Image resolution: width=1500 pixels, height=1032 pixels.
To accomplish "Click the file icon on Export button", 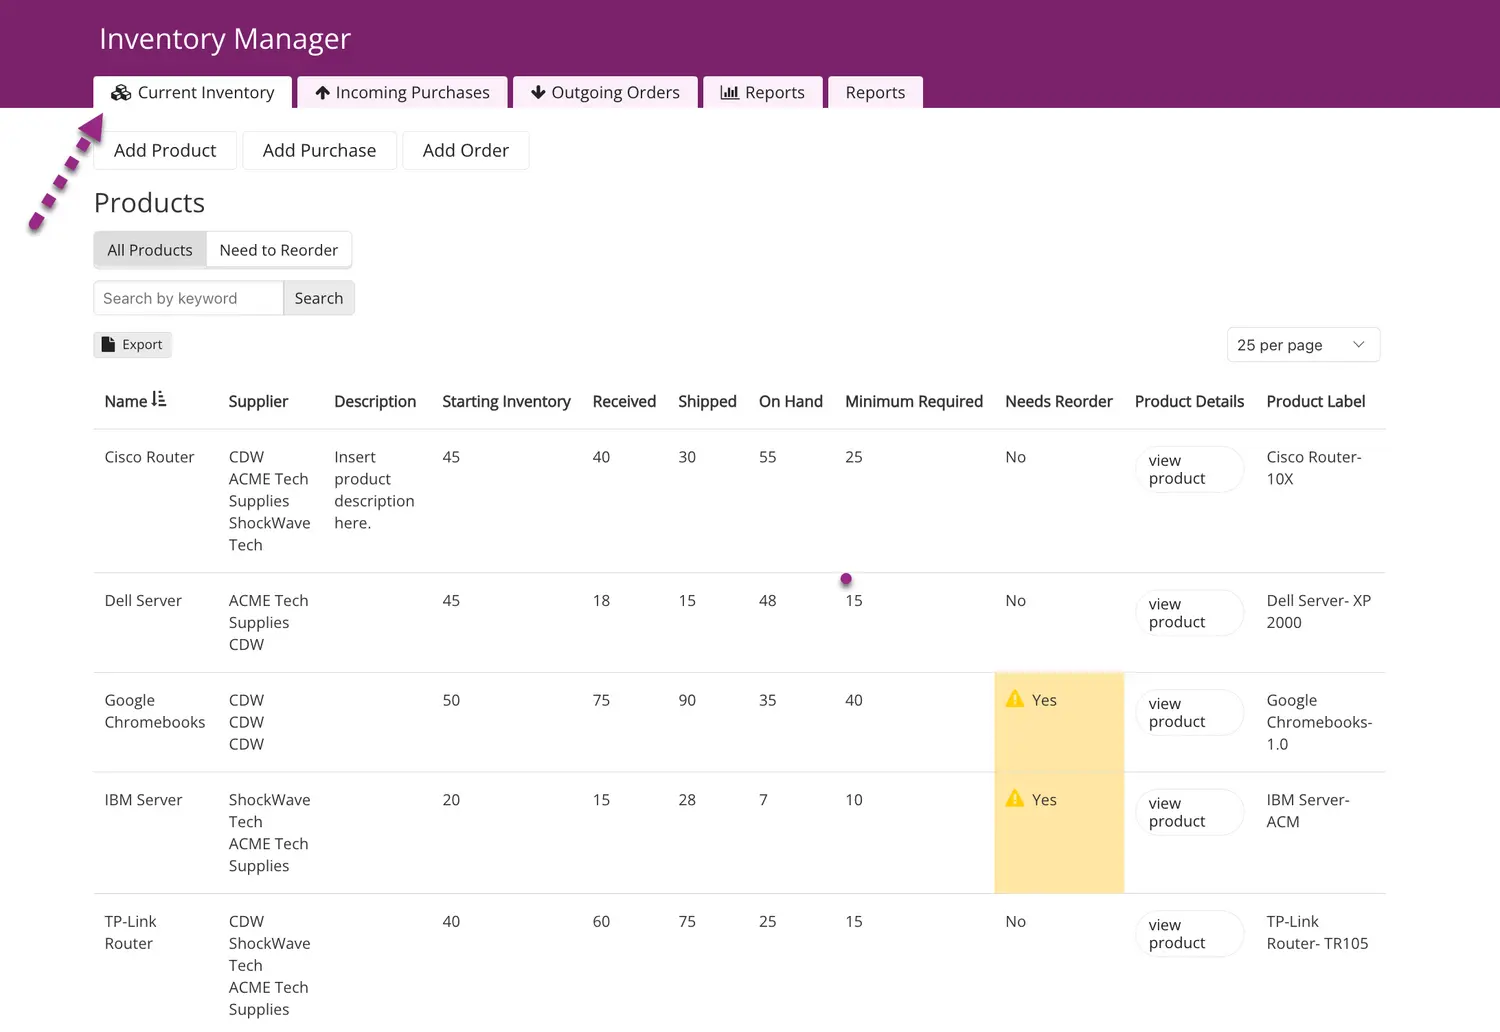I will point(109,345).
